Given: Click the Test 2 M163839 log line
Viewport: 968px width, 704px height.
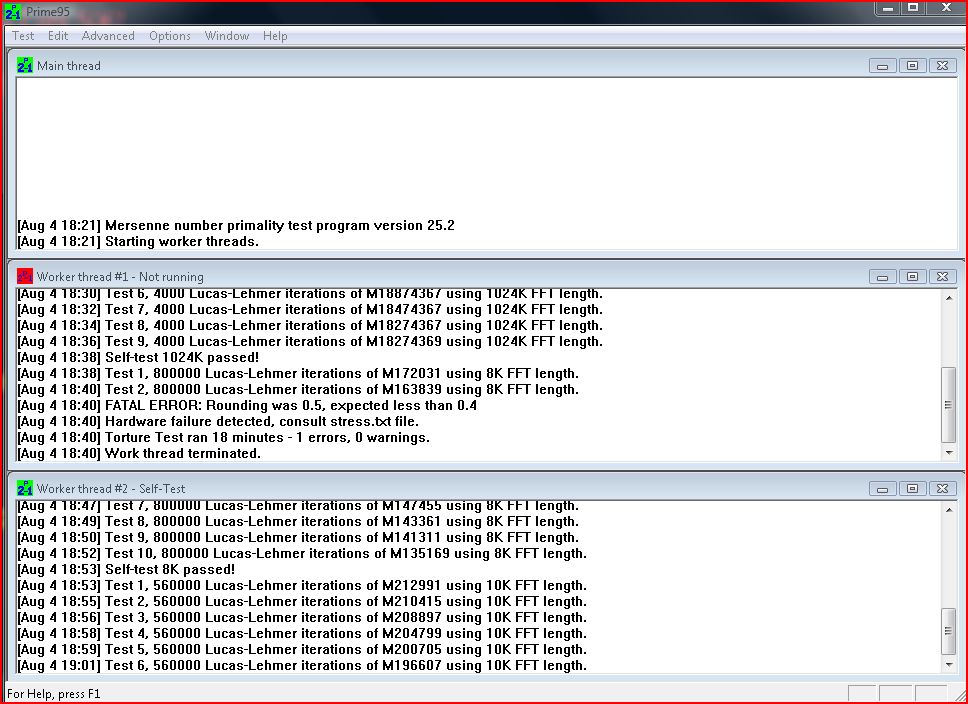Looking at the screenshot, I should click(298, 390).
